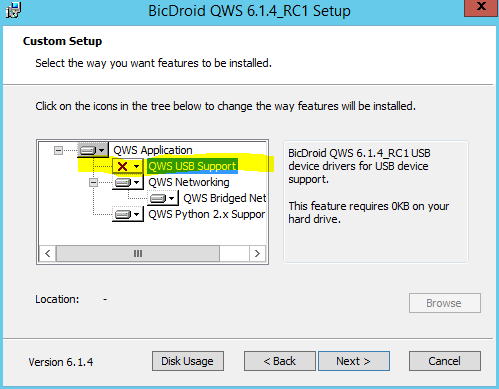Select the QWS Networking tree item
The width and height of the screenshot is (499, 389).
189,182
